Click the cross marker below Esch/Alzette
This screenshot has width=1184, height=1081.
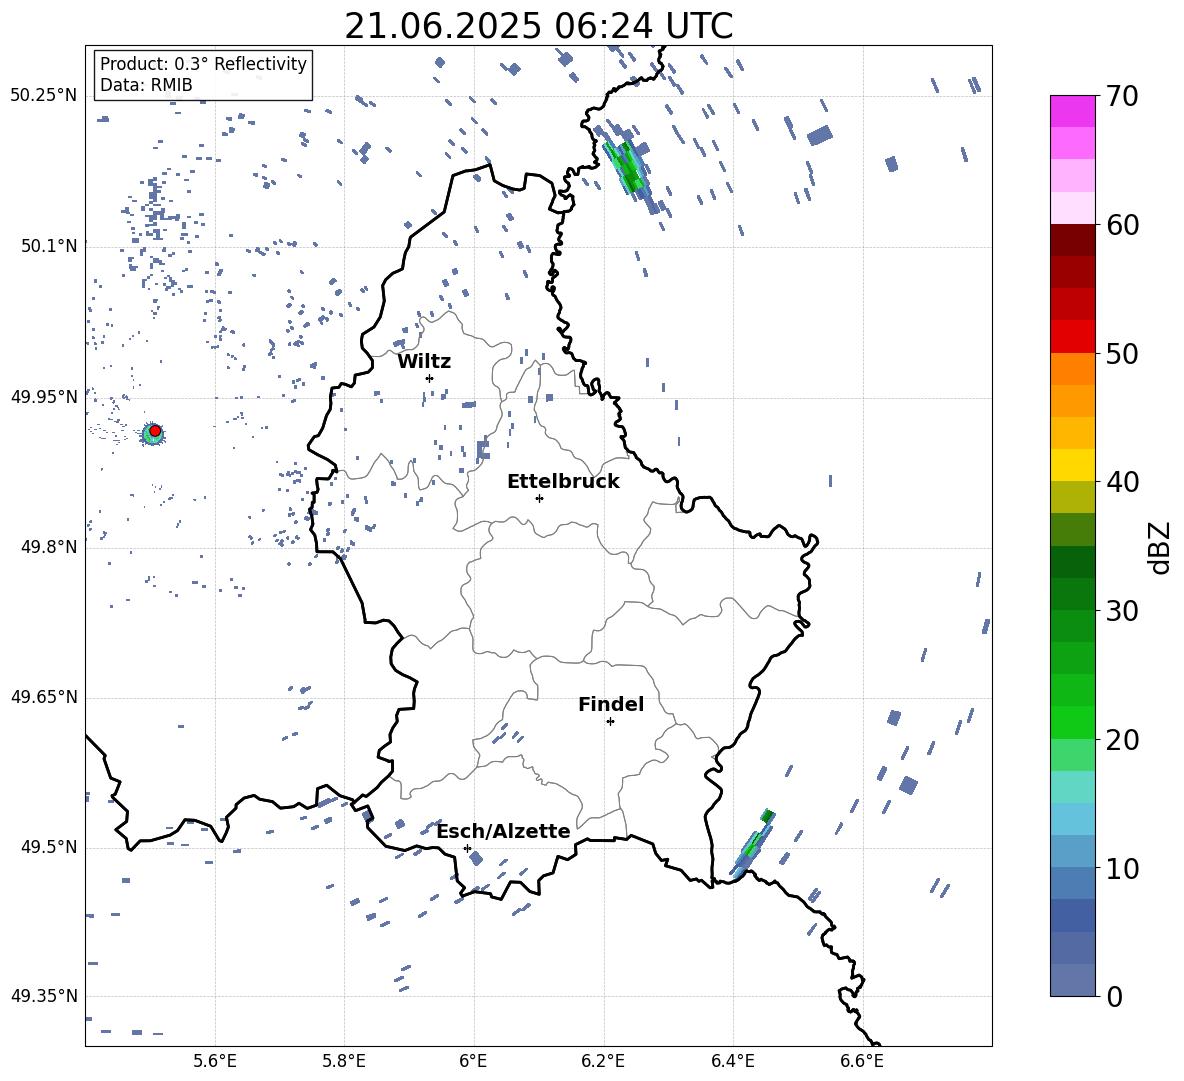click(x=467, y=848)
